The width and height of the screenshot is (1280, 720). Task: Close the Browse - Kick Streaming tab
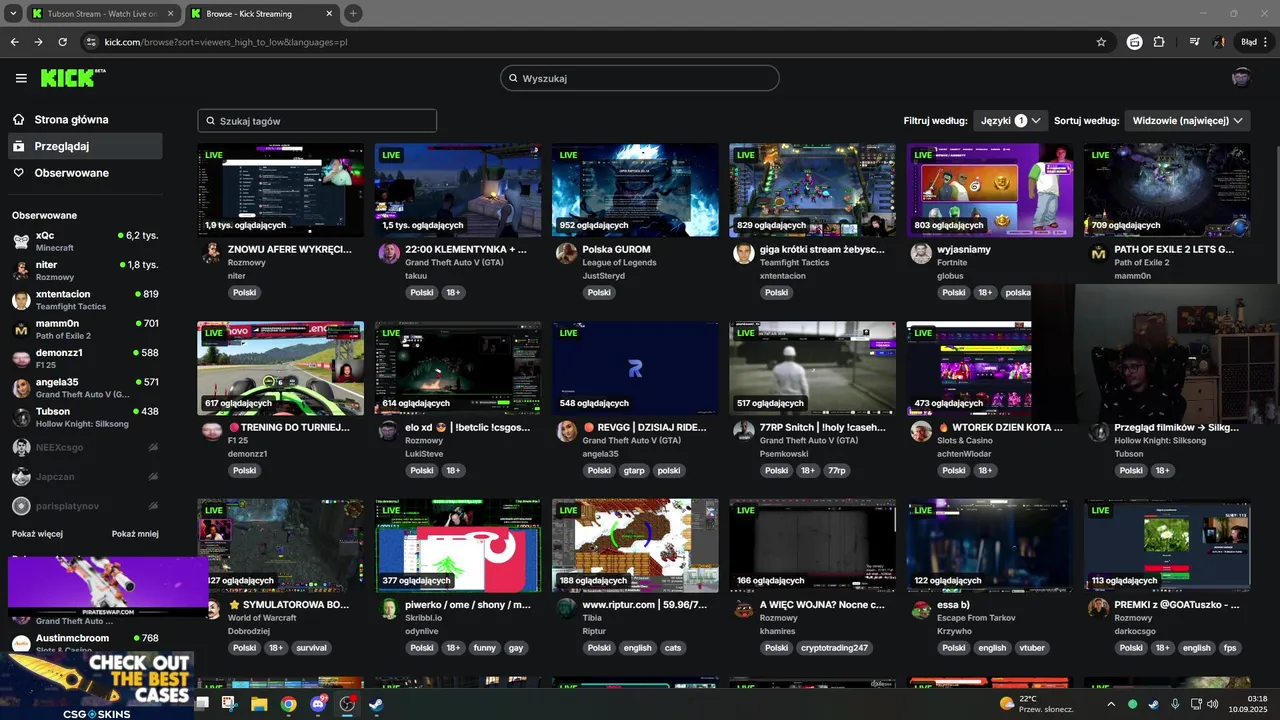pyautogui.click(x=328, y=14)
